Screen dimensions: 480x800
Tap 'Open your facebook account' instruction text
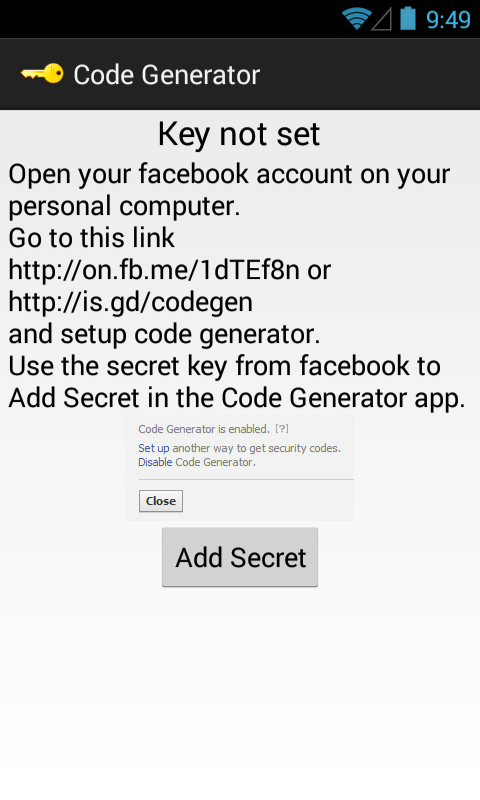[x=230, y=190]
